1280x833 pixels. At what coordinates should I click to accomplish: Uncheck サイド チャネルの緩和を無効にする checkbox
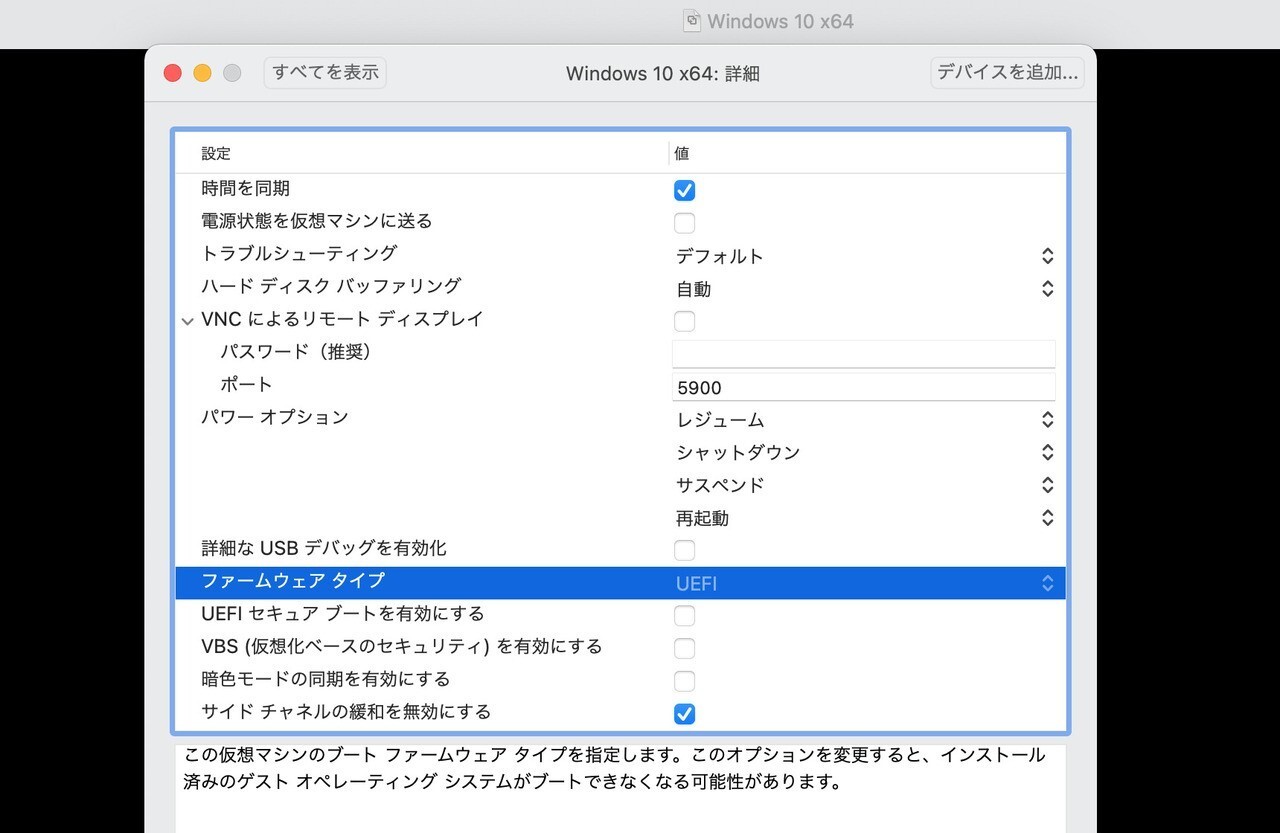(x=684, y=714)
